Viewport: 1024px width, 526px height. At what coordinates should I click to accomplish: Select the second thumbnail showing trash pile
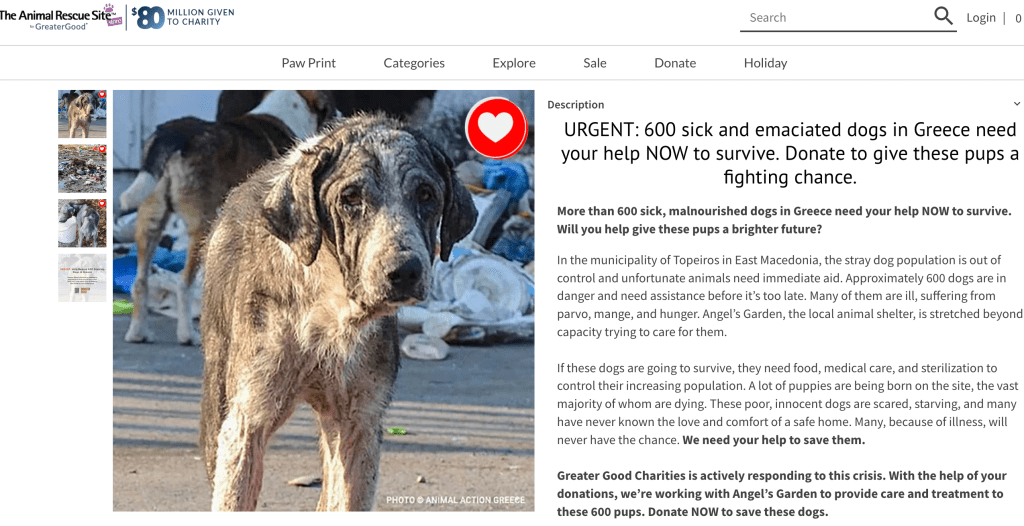point(82,169)
